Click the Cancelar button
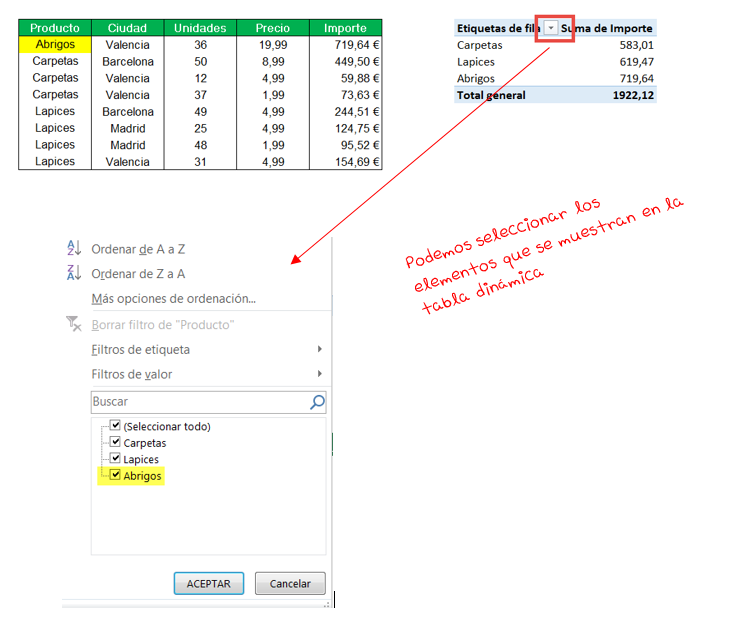 click(x=290, y=584)
